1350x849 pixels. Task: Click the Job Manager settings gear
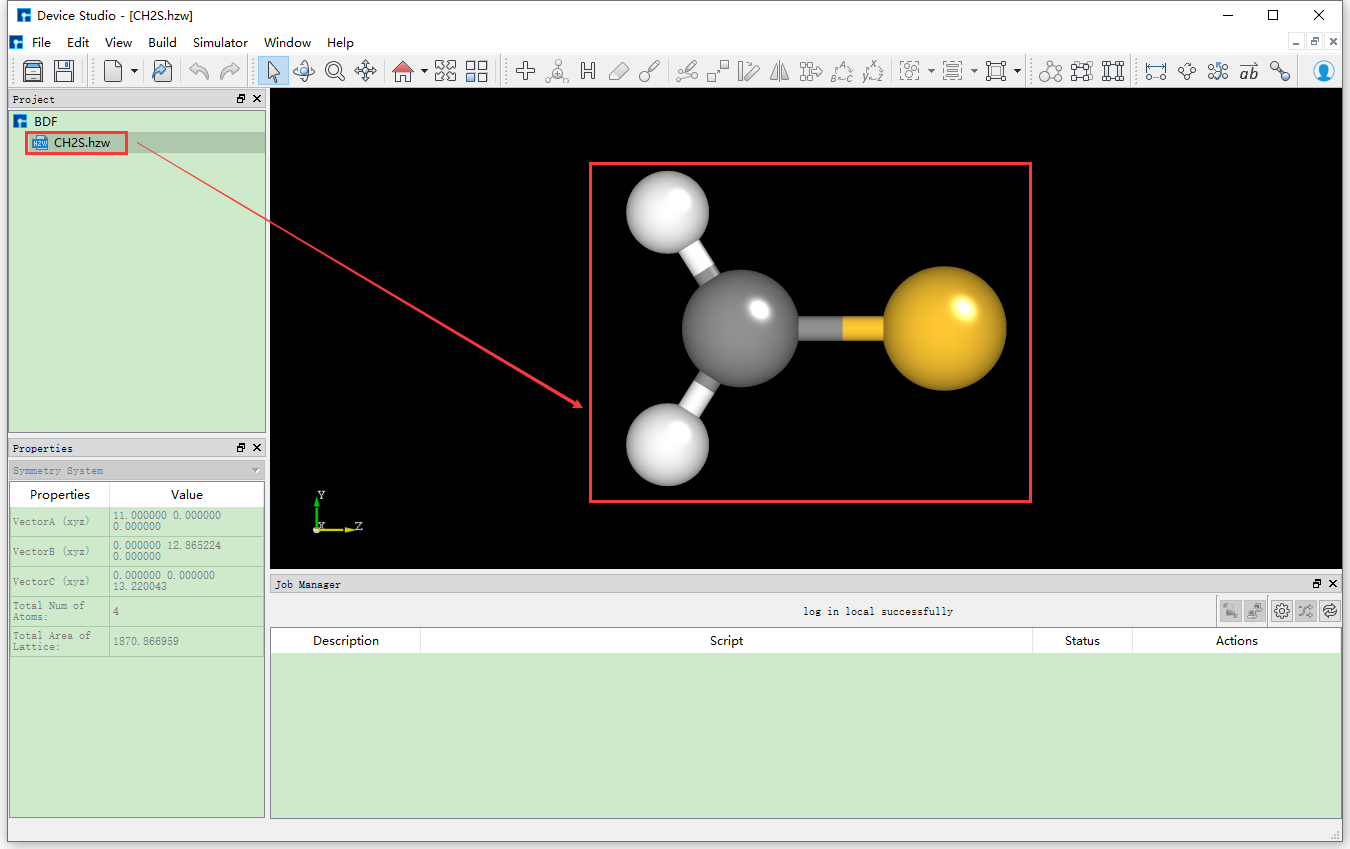(1282, 610)
